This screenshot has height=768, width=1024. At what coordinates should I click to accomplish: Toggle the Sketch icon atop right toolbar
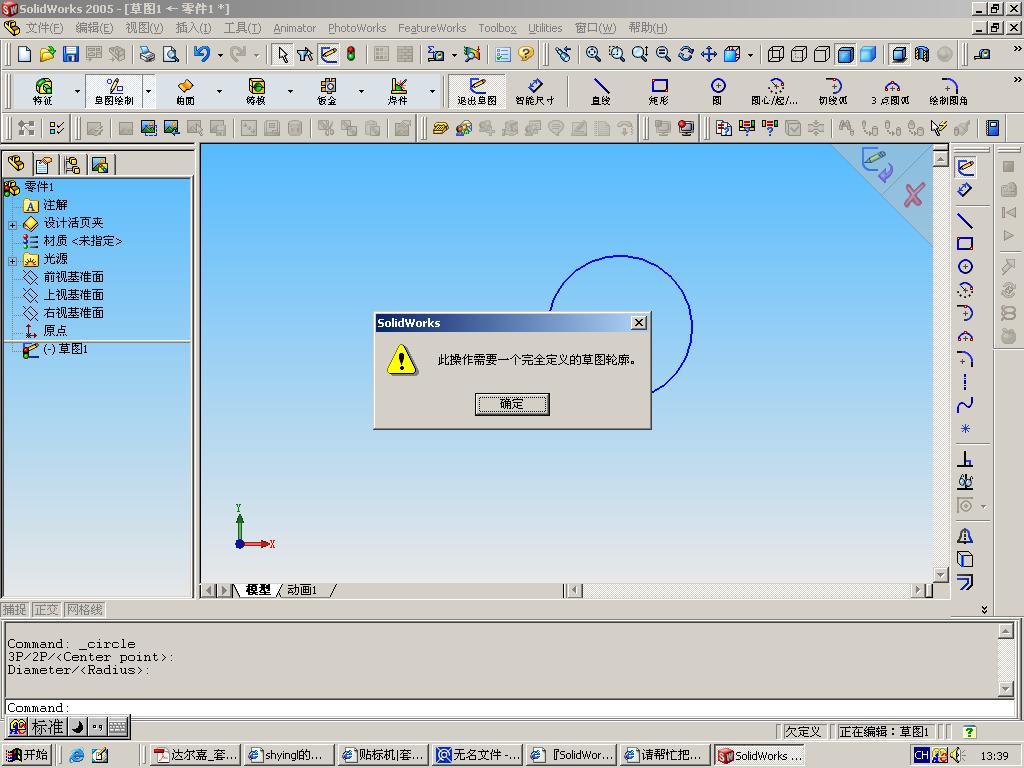965,167
